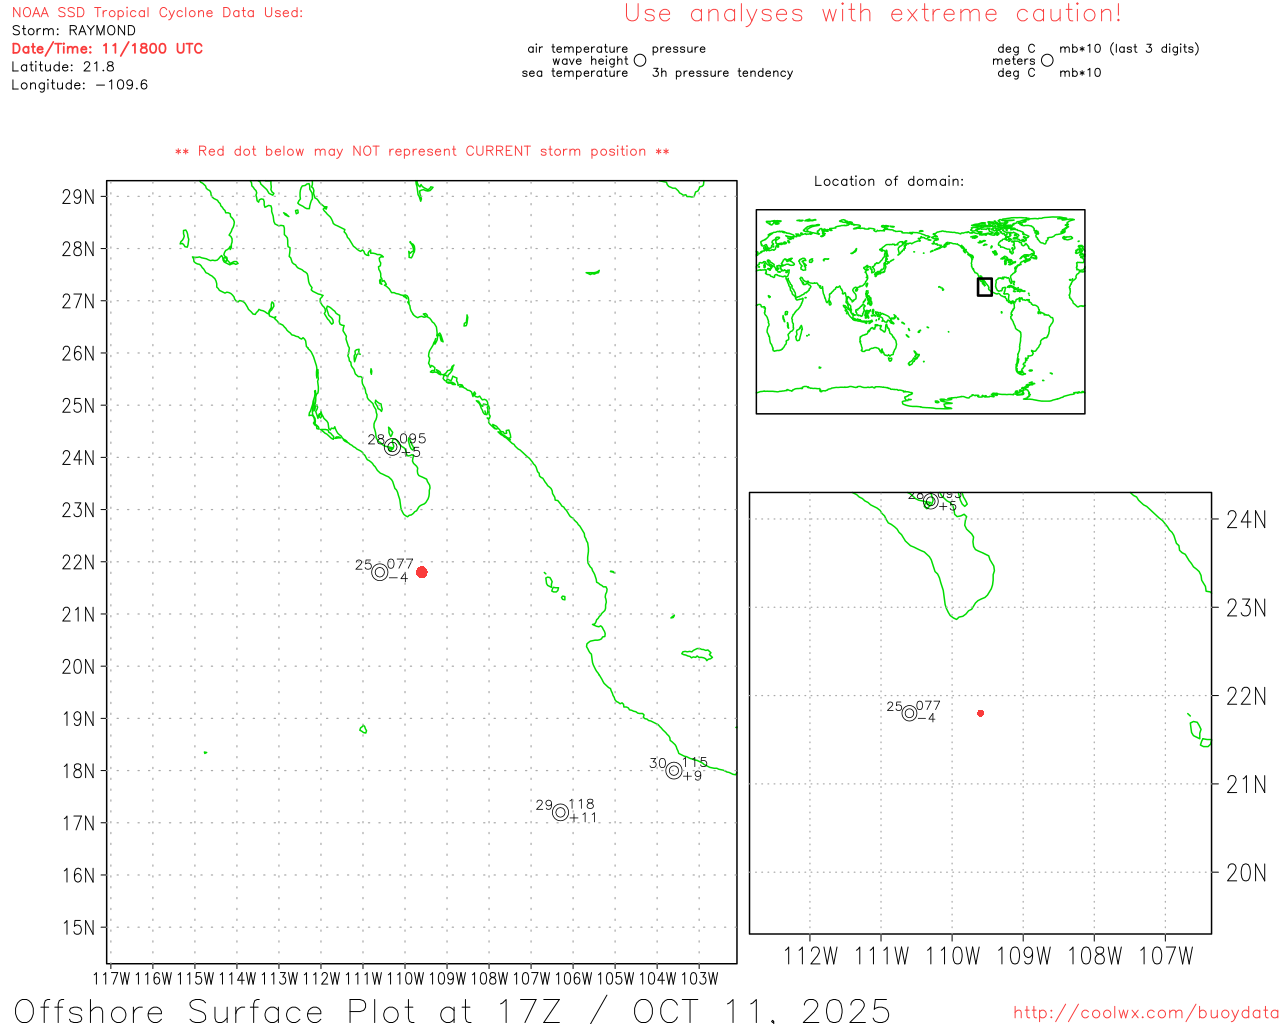Select buoy station circle reading 25 077 on main map
This screenshot has height=1024, width=1280.
pyautogui.click(x=379, y=572)
